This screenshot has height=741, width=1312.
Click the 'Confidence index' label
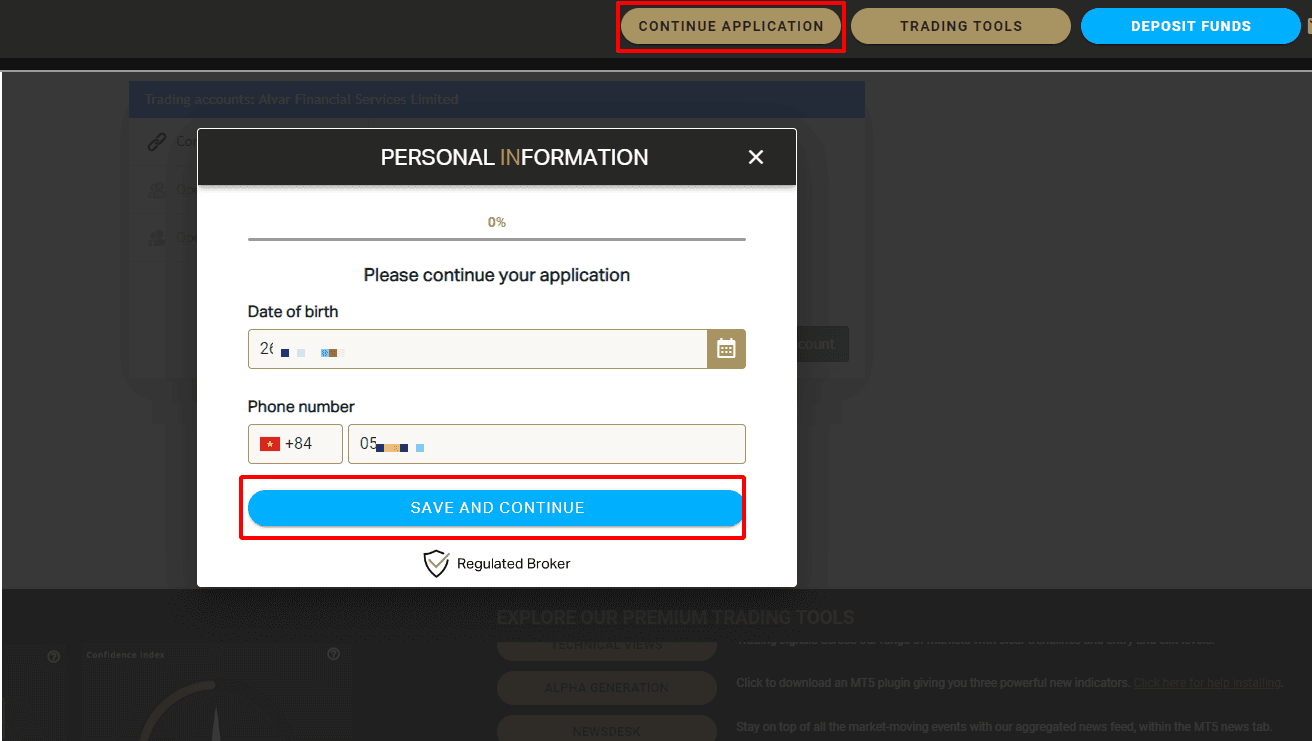[125, 655]
